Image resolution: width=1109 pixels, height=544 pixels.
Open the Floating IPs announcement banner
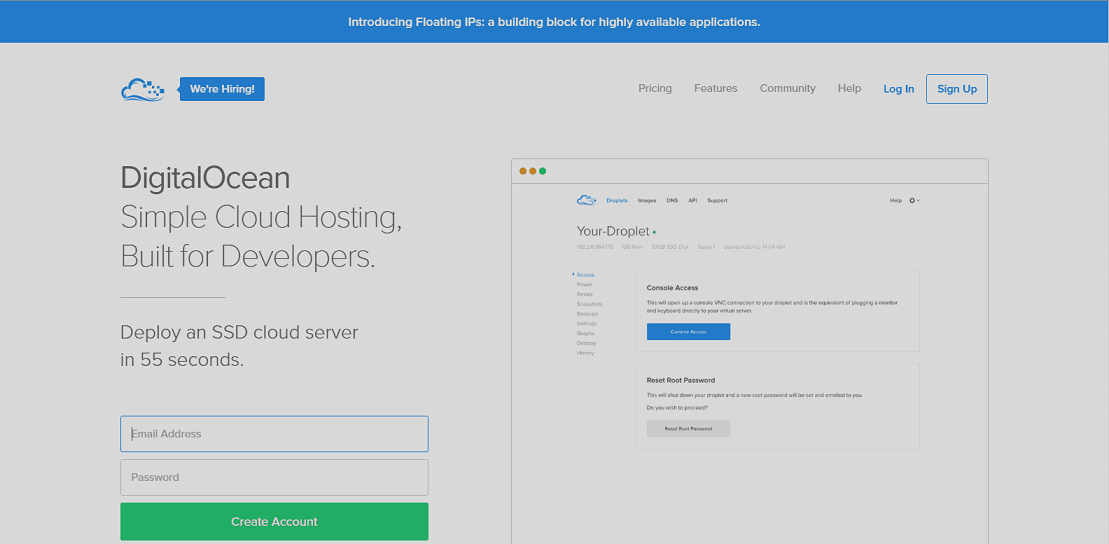point(554,22)
